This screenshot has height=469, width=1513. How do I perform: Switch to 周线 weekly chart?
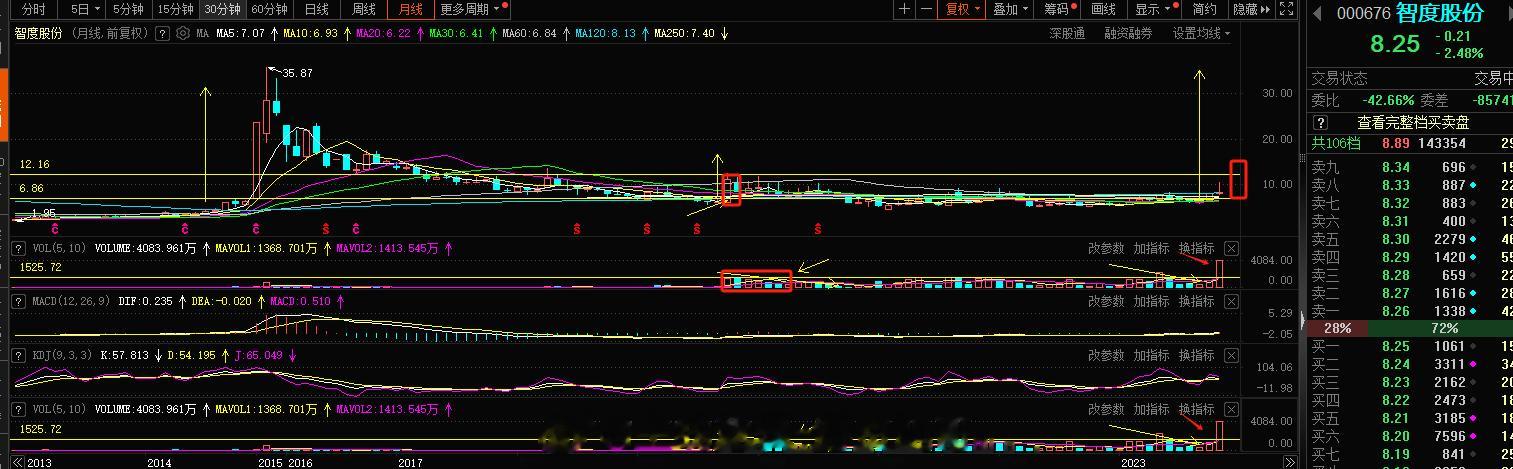click(x=364, y=9)
